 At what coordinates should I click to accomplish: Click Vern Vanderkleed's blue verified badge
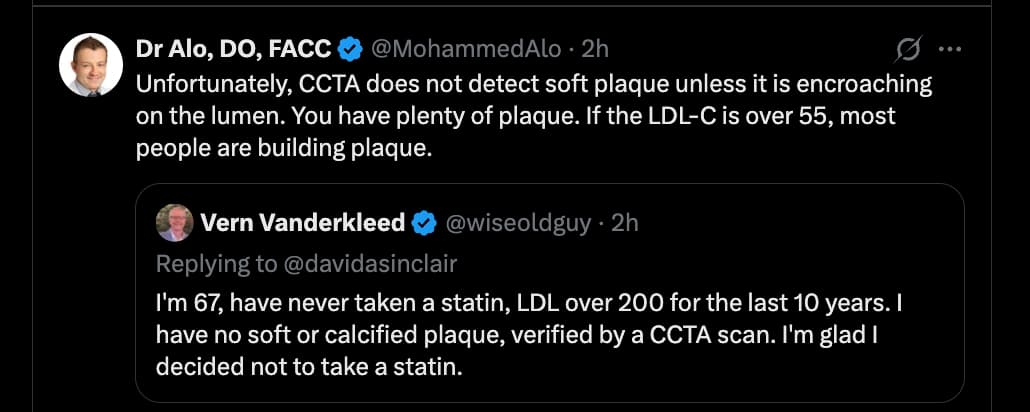pos(424,222)
